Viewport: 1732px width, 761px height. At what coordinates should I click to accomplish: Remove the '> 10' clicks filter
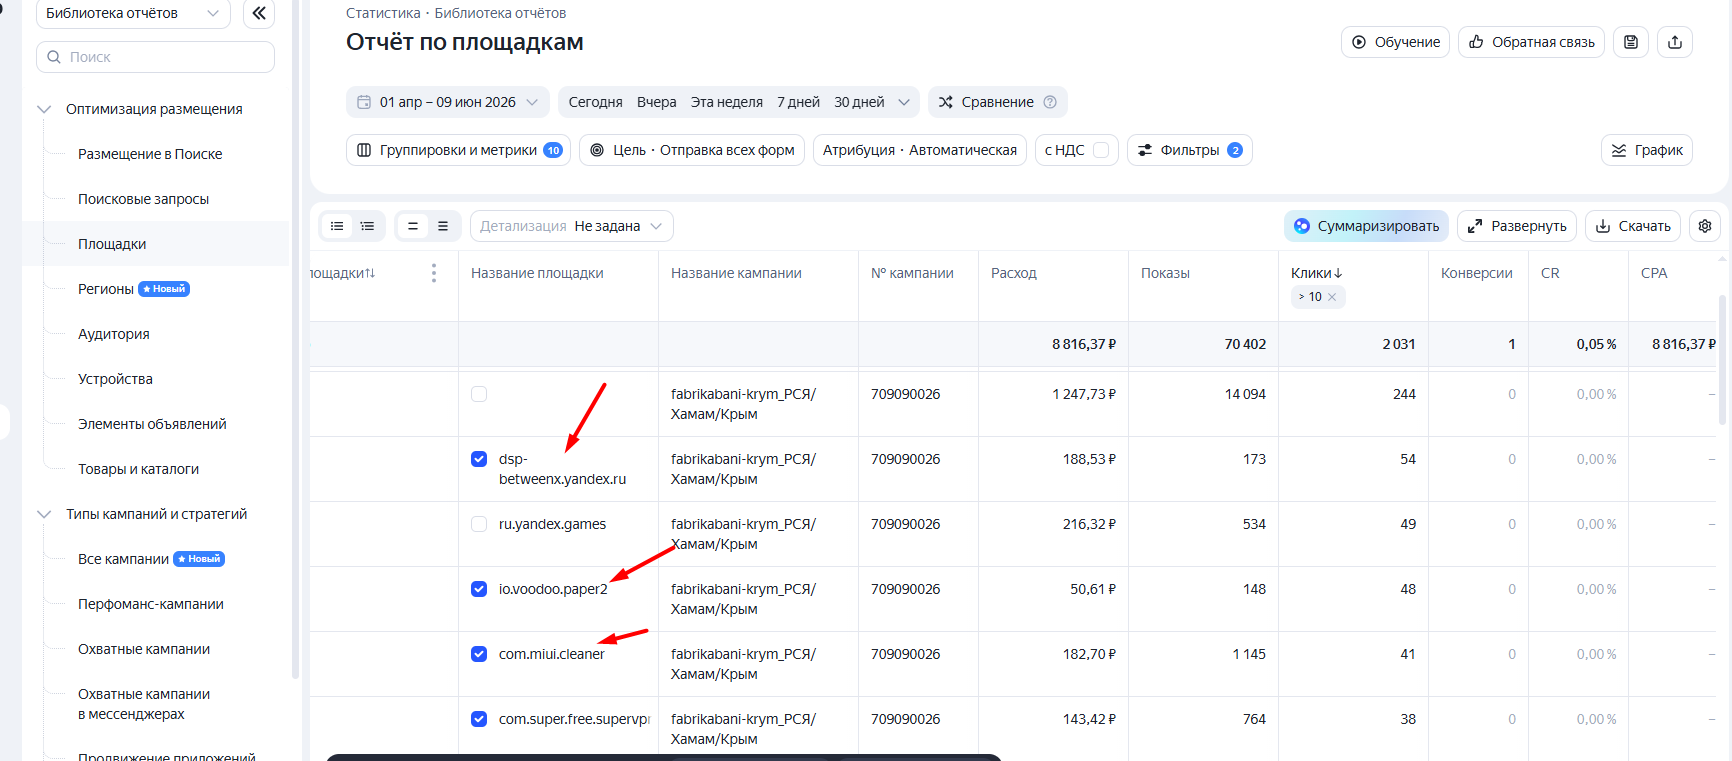tap(1332, 297)
